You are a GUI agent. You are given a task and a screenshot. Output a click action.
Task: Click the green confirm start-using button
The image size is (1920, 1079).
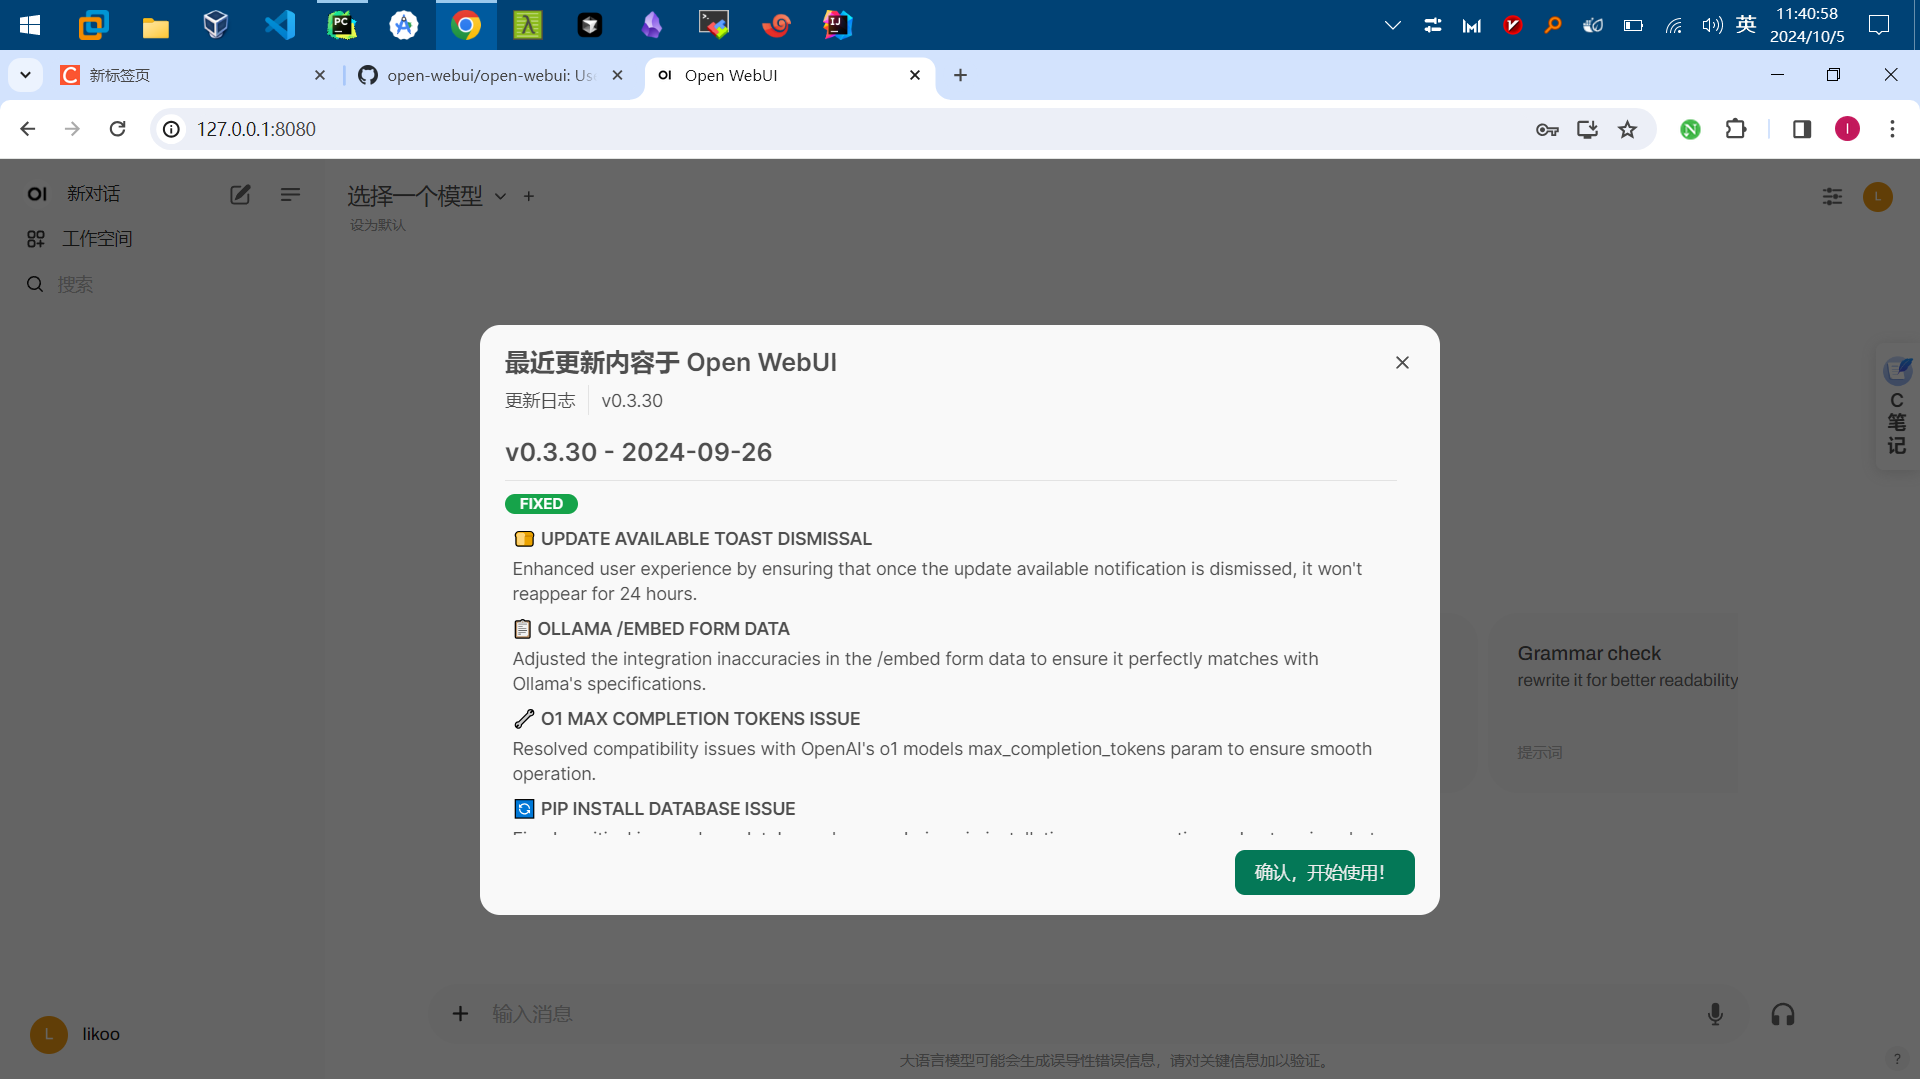pyautogui.click(x=1324, y=872)
